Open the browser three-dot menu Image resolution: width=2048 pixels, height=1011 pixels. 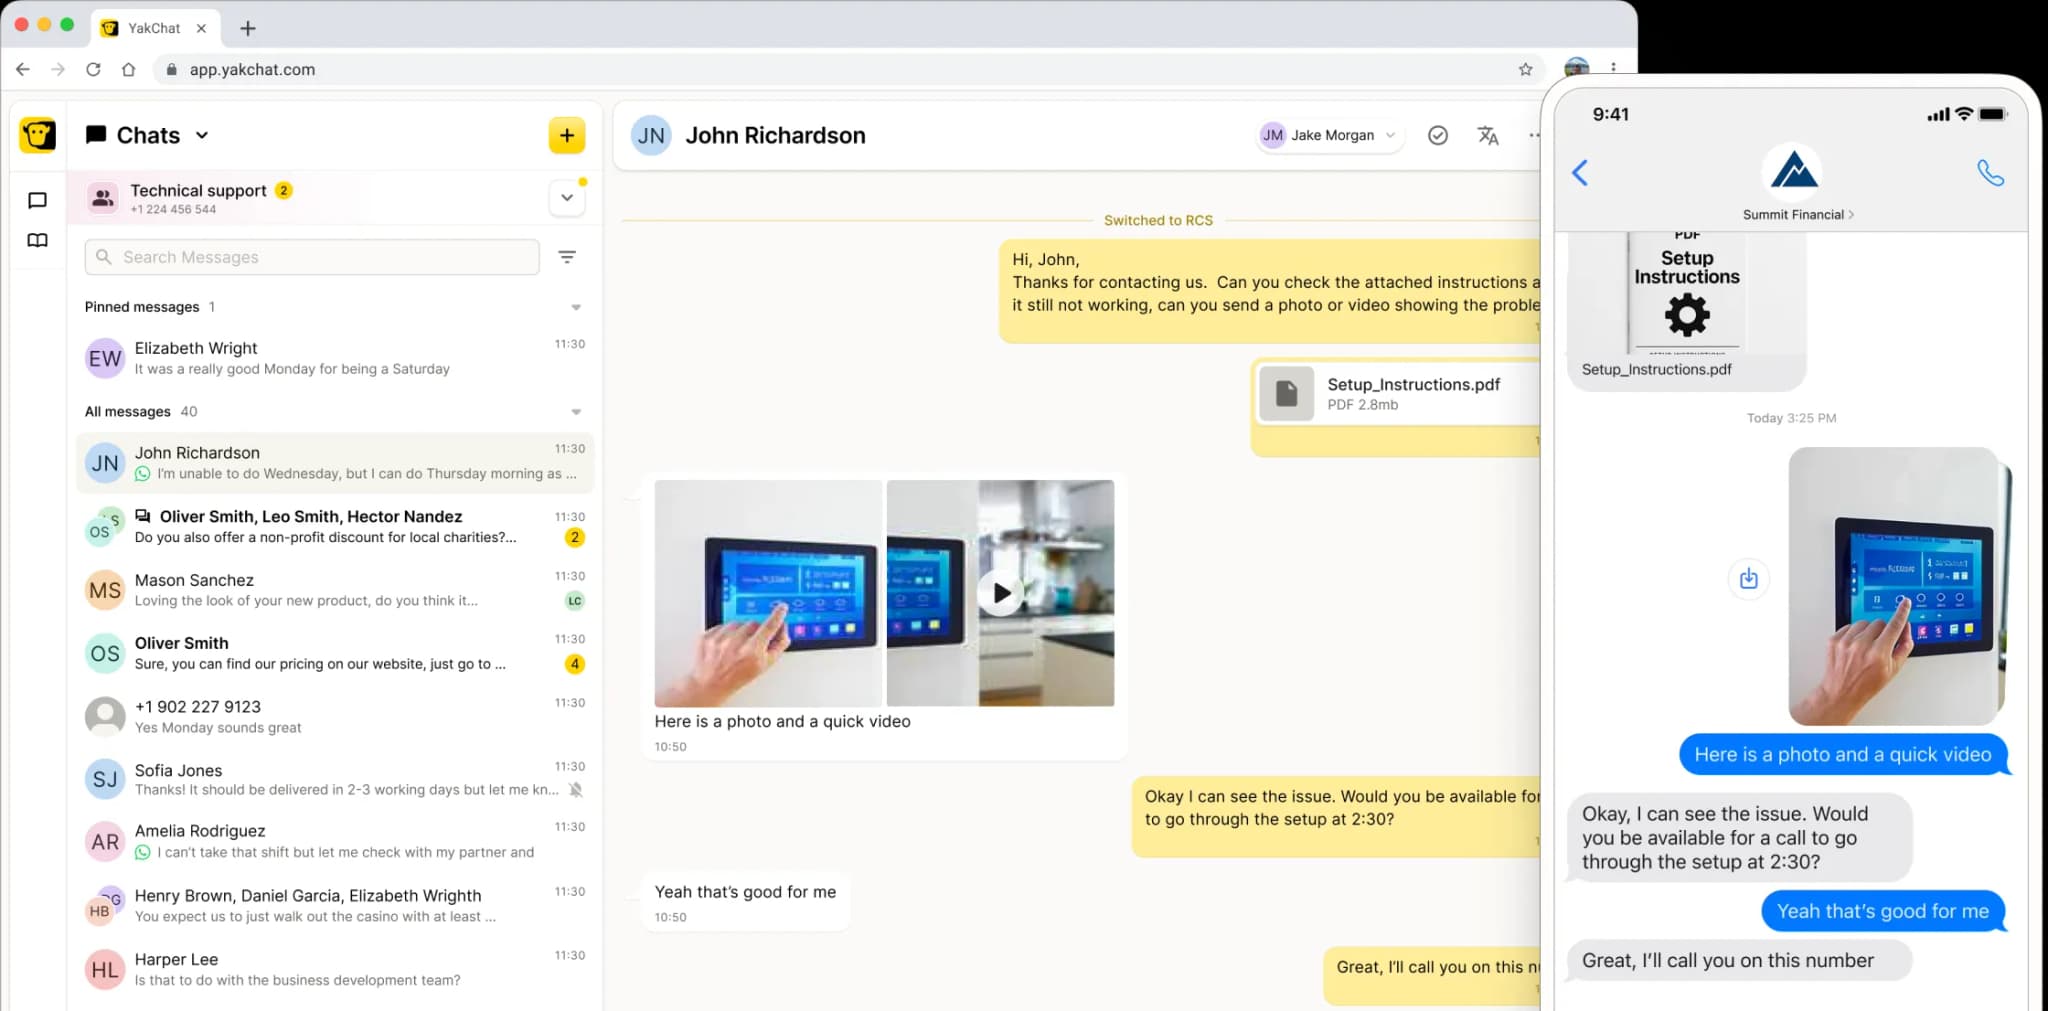pyautogui.click(x=1613, y=68)
